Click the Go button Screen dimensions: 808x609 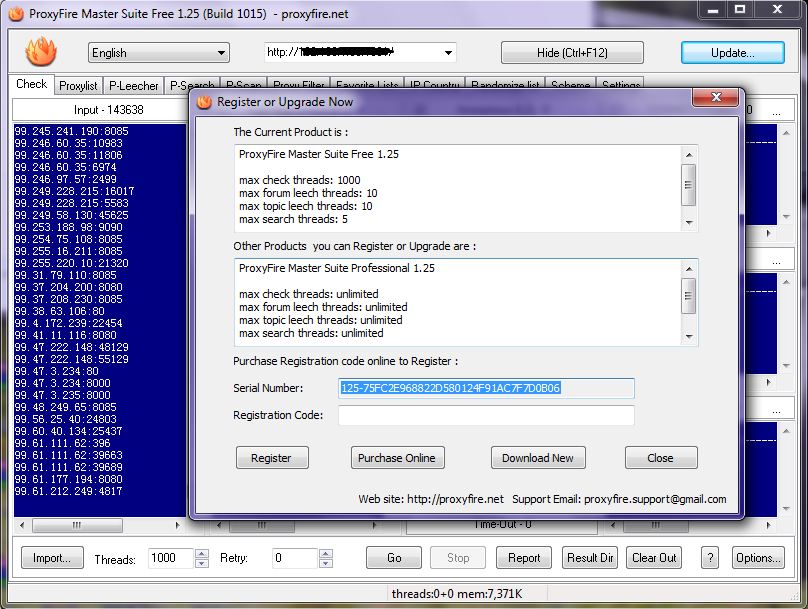pyautogui.click(x=394, y=557)
